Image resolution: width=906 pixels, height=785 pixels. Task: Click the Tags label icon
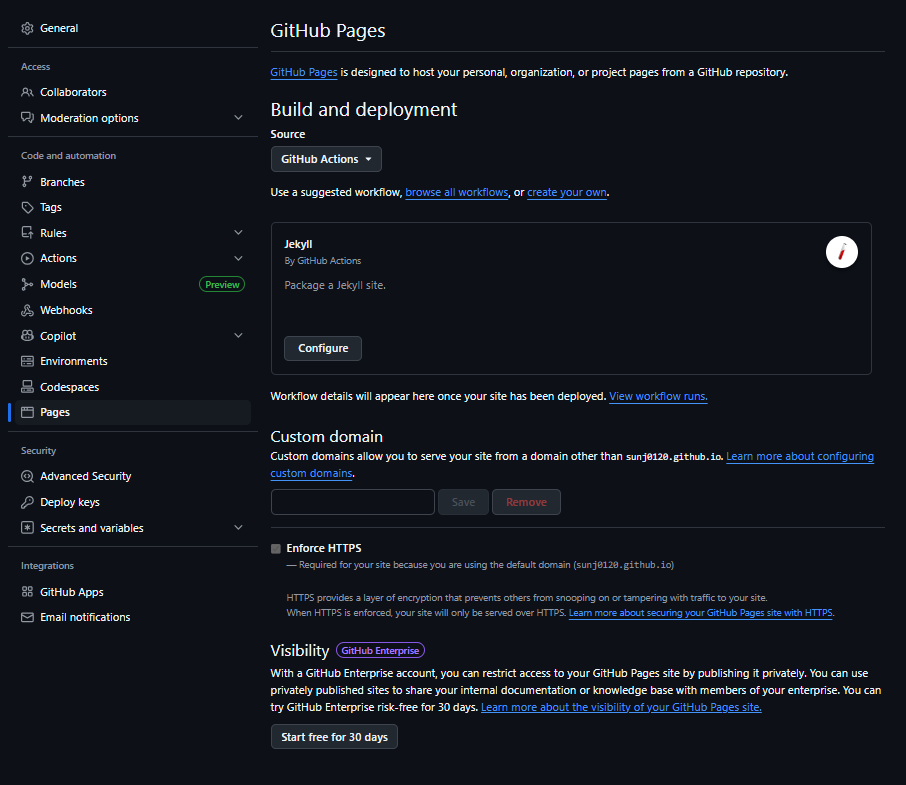27,207
